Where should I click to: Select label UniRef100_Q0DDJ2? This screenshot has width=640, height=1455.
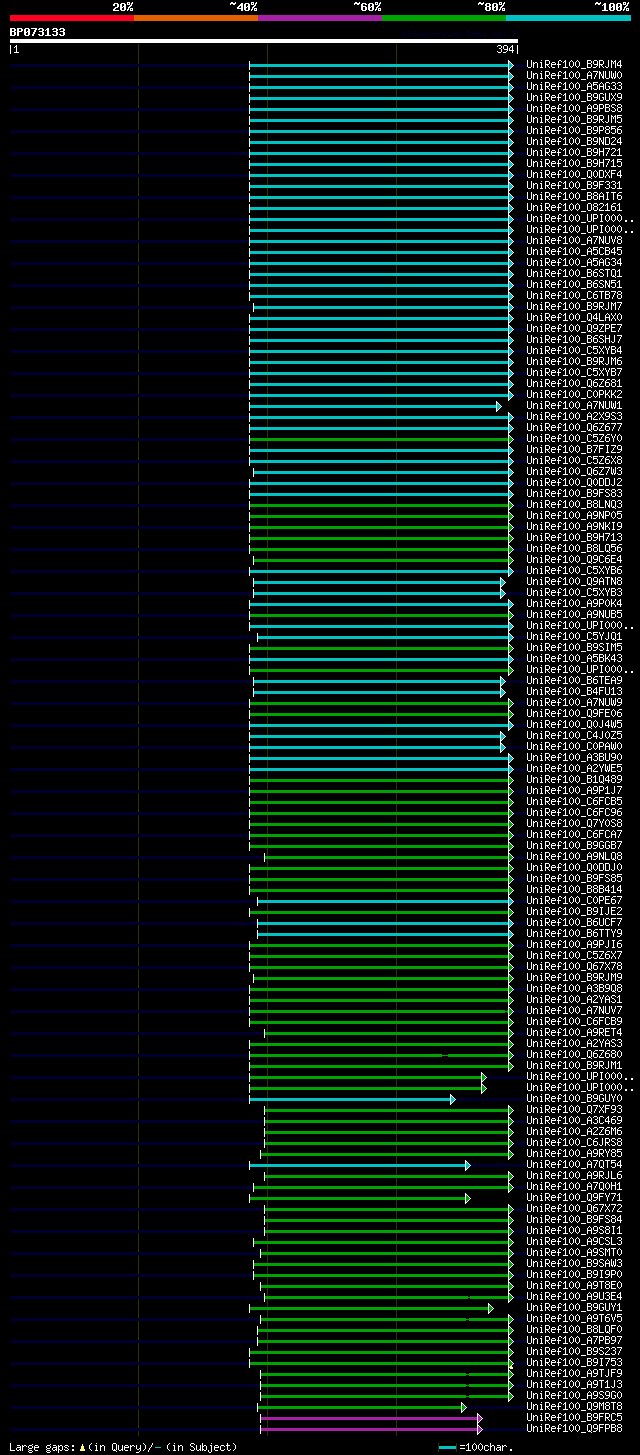pos(574,482)
